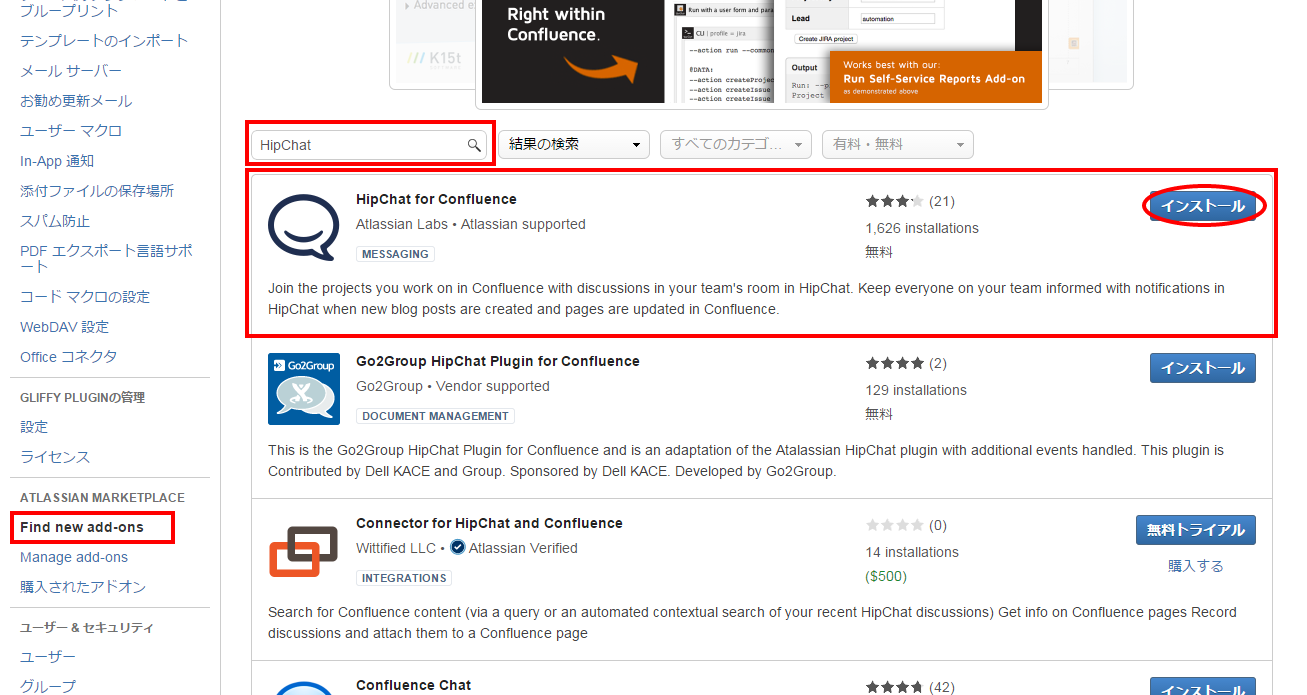This screenshot has height=695, width=1307.
Task: Open HipChat for Confluence title
Action: pyautogui.click(x=436, y=199)
